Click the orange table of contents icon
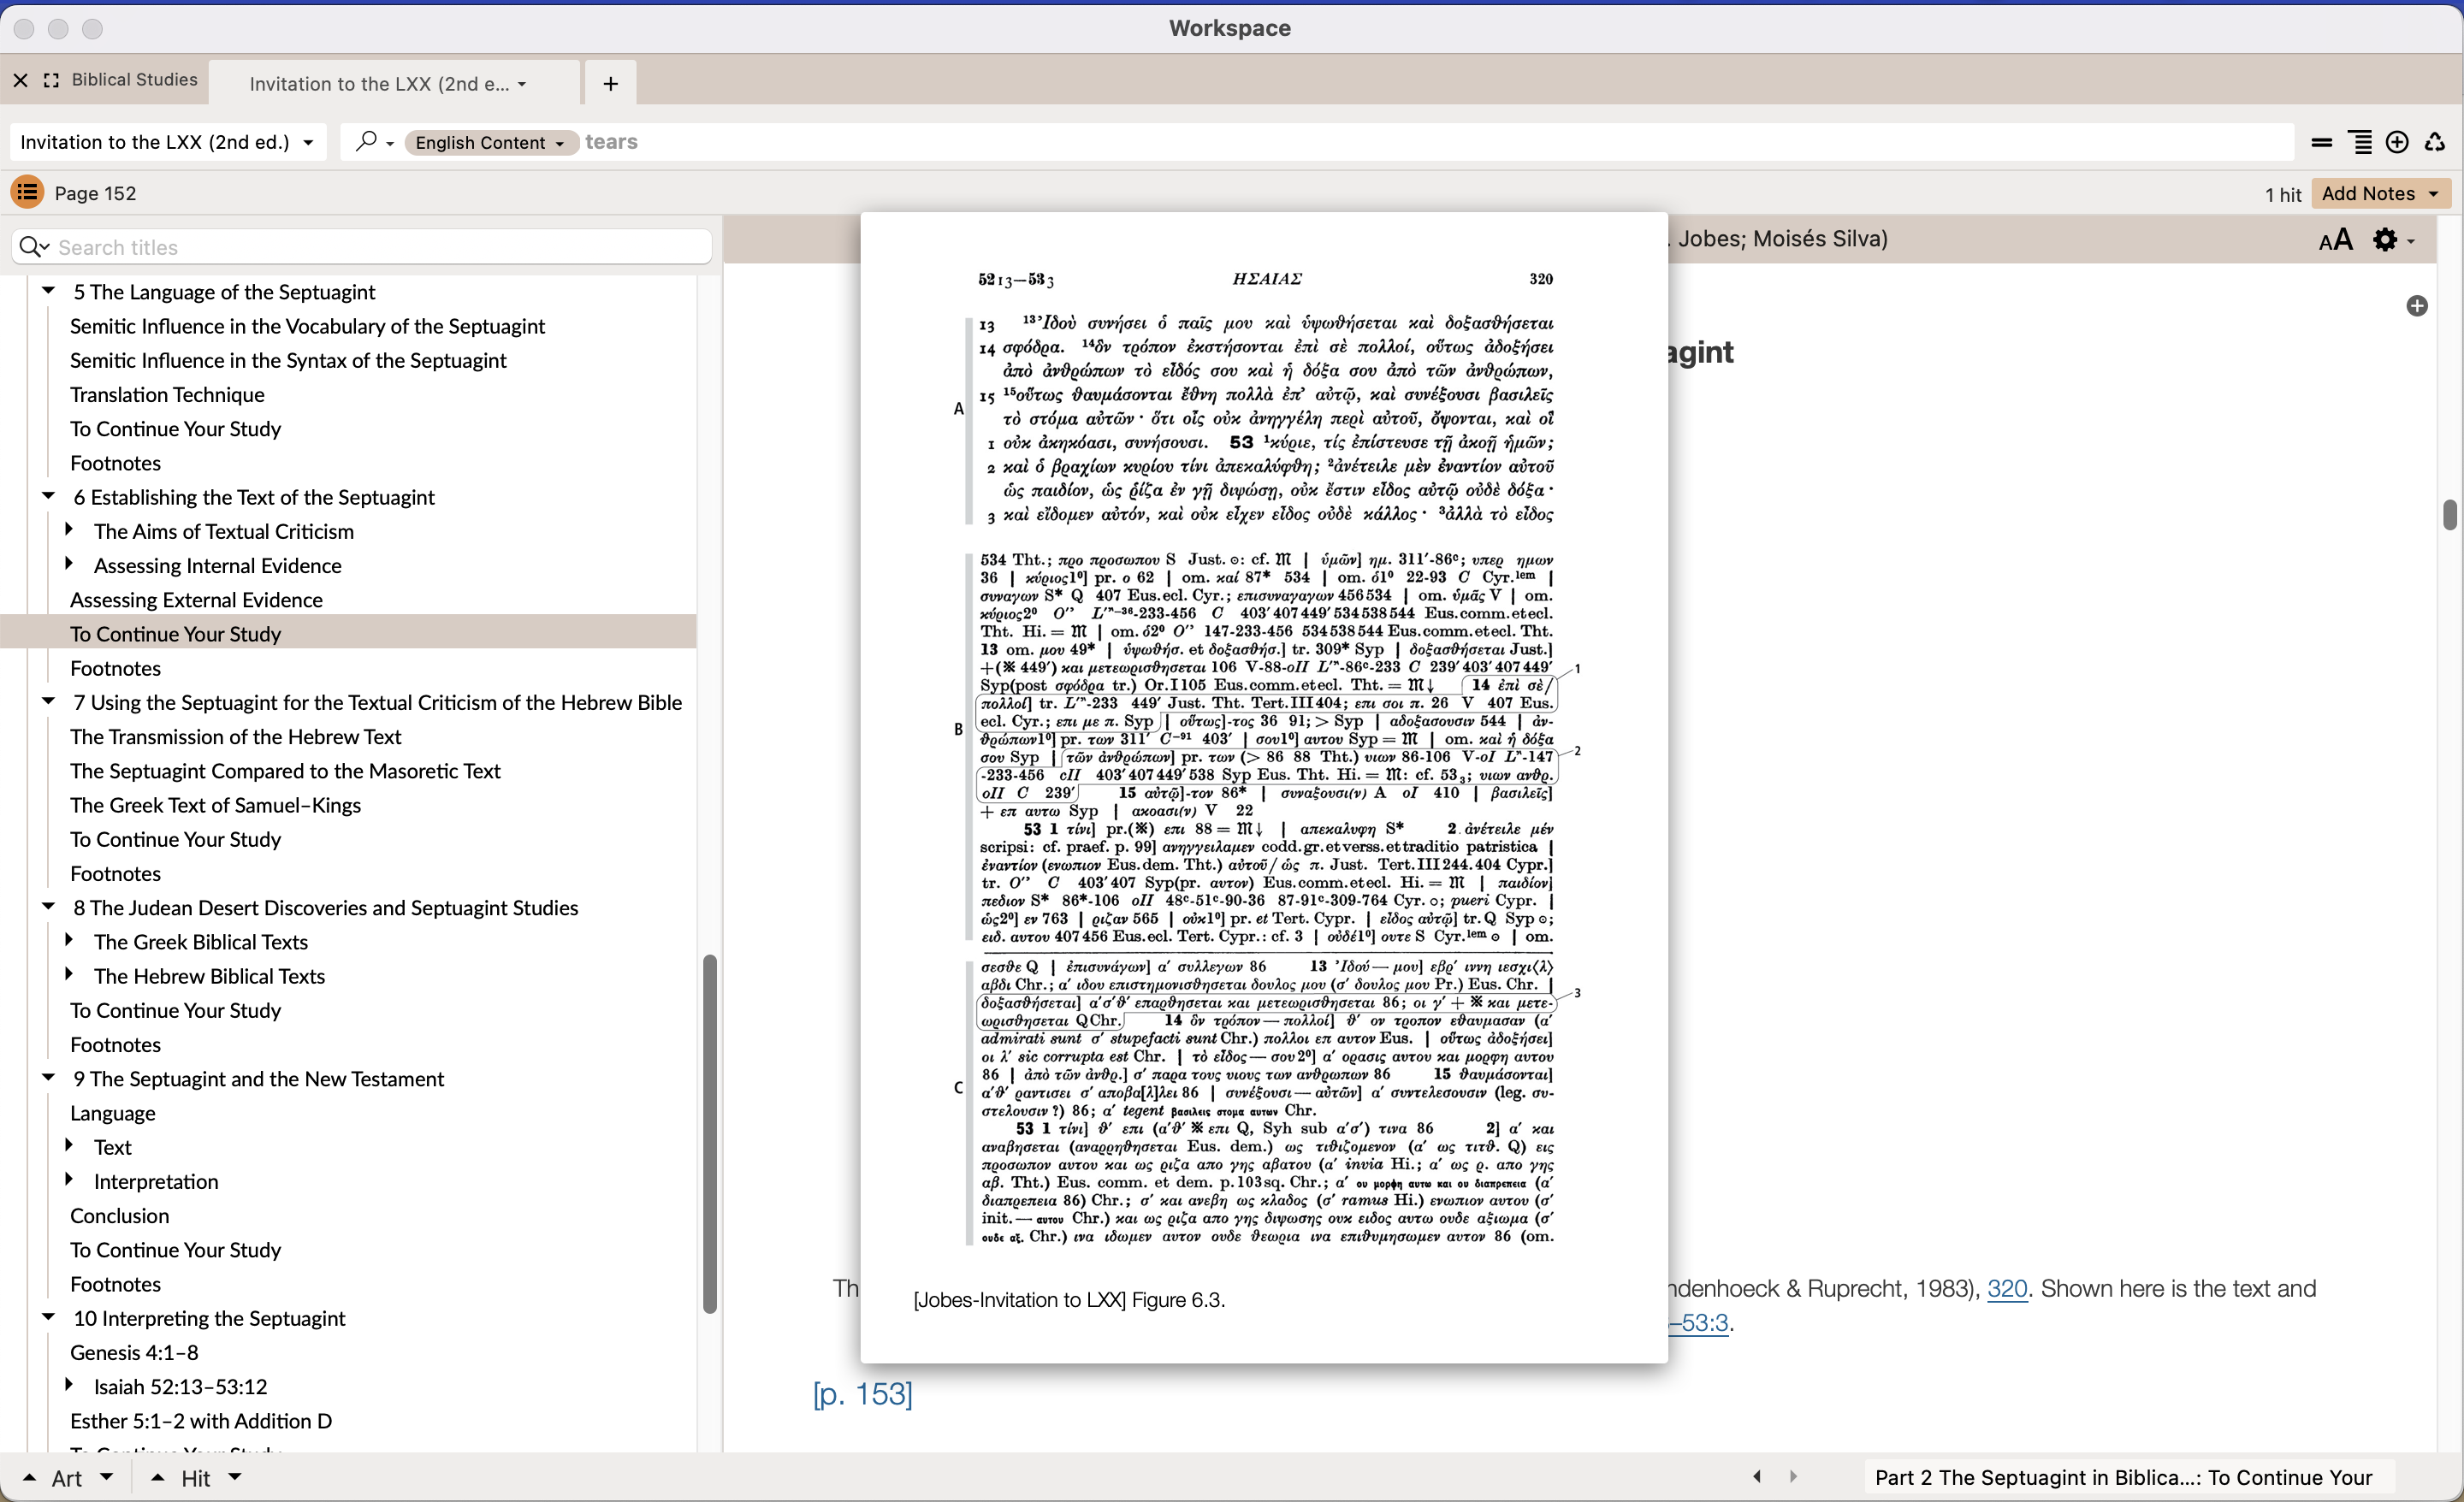Viewport: 2464px width, 1502px height. click(27, 192)
